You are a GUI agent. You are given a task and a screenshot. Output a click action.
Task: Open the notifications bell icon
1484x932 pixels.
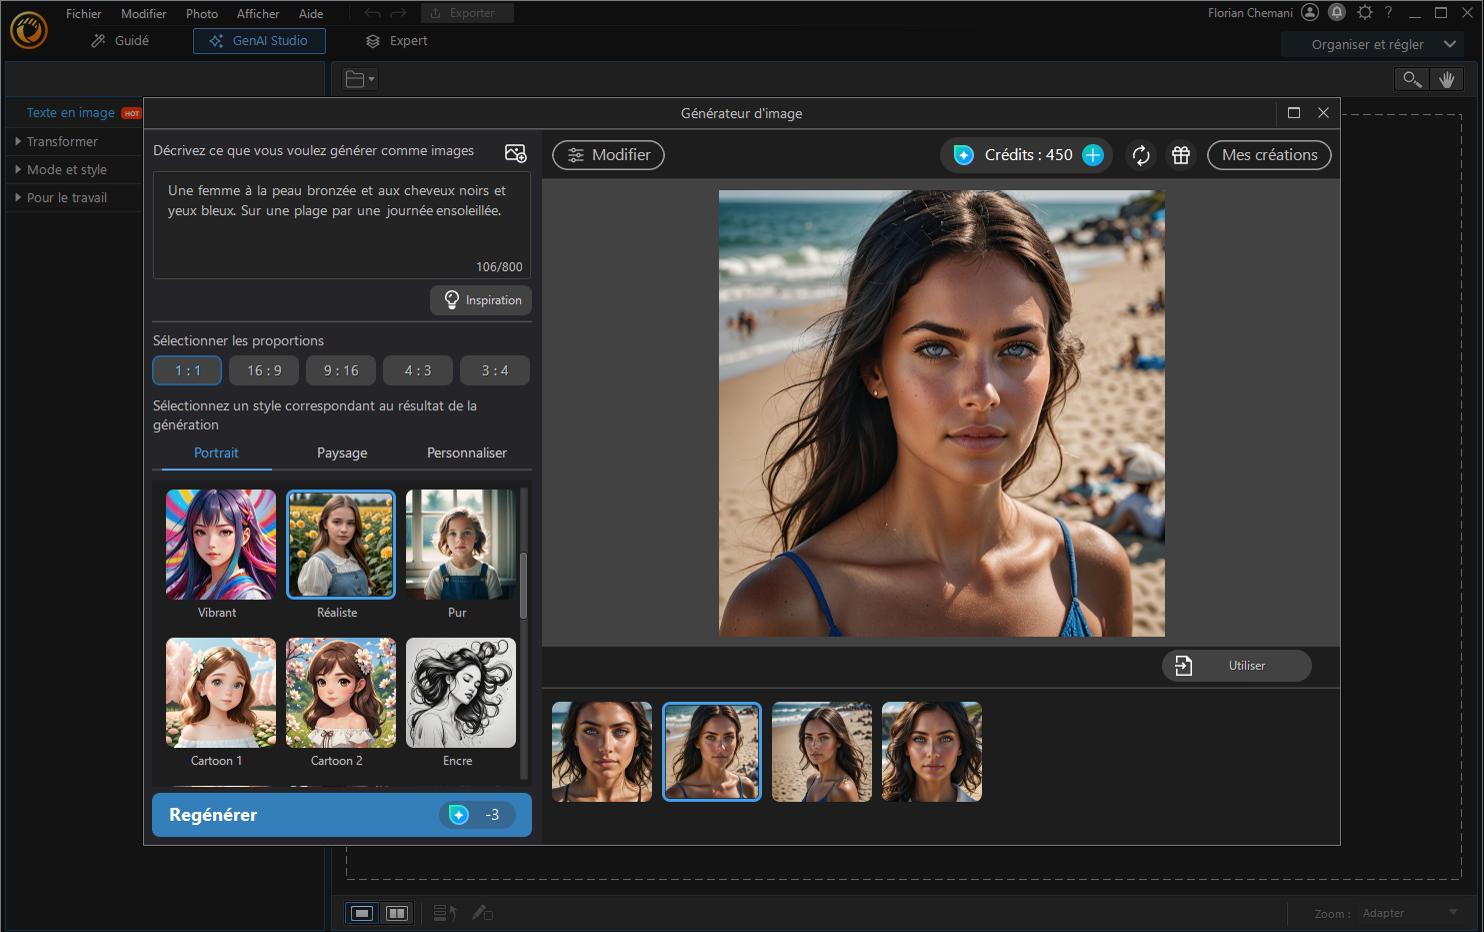click(1337, 13)
